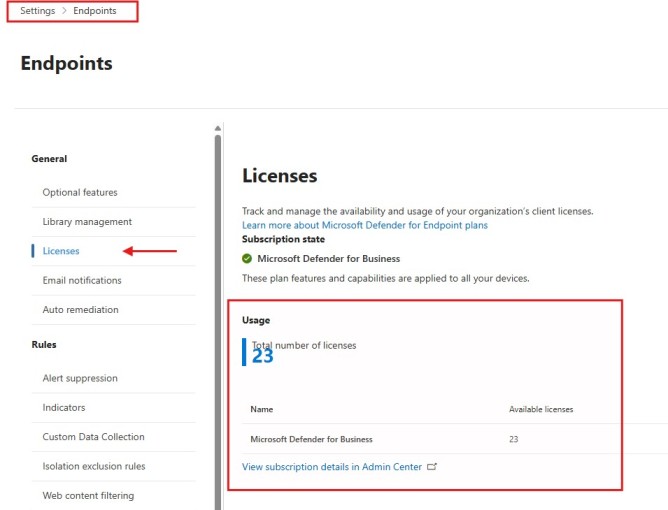This screenshot has height=510, width=668.
Task: Click the Name column header
Action: pos(262,409)
